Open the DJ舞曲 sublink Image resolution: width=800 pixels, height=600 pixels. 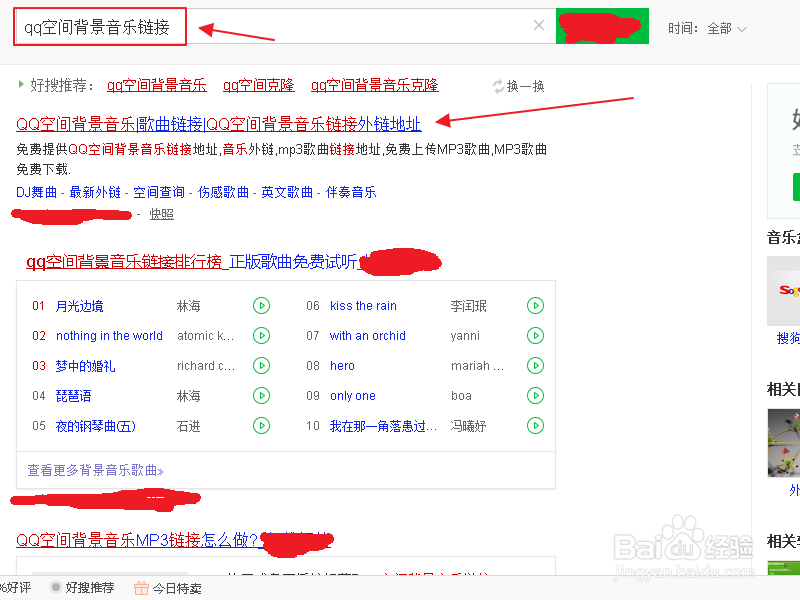pyautogui.click(x=36, y=192)
